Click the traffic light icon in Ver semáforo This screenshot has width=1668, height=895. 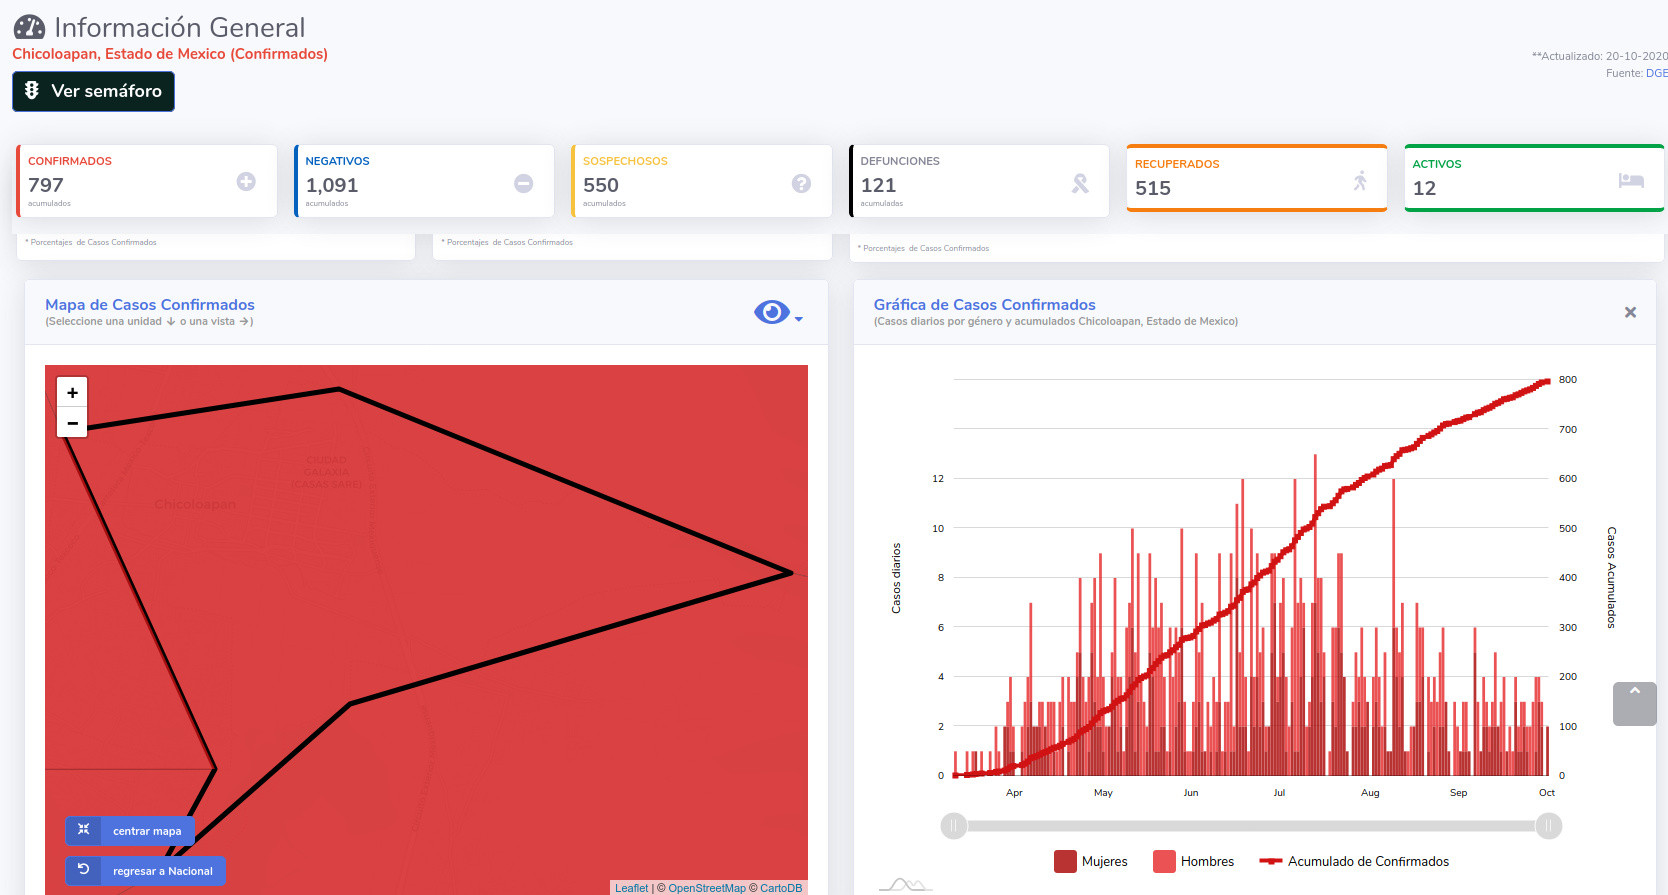[32, 90]
